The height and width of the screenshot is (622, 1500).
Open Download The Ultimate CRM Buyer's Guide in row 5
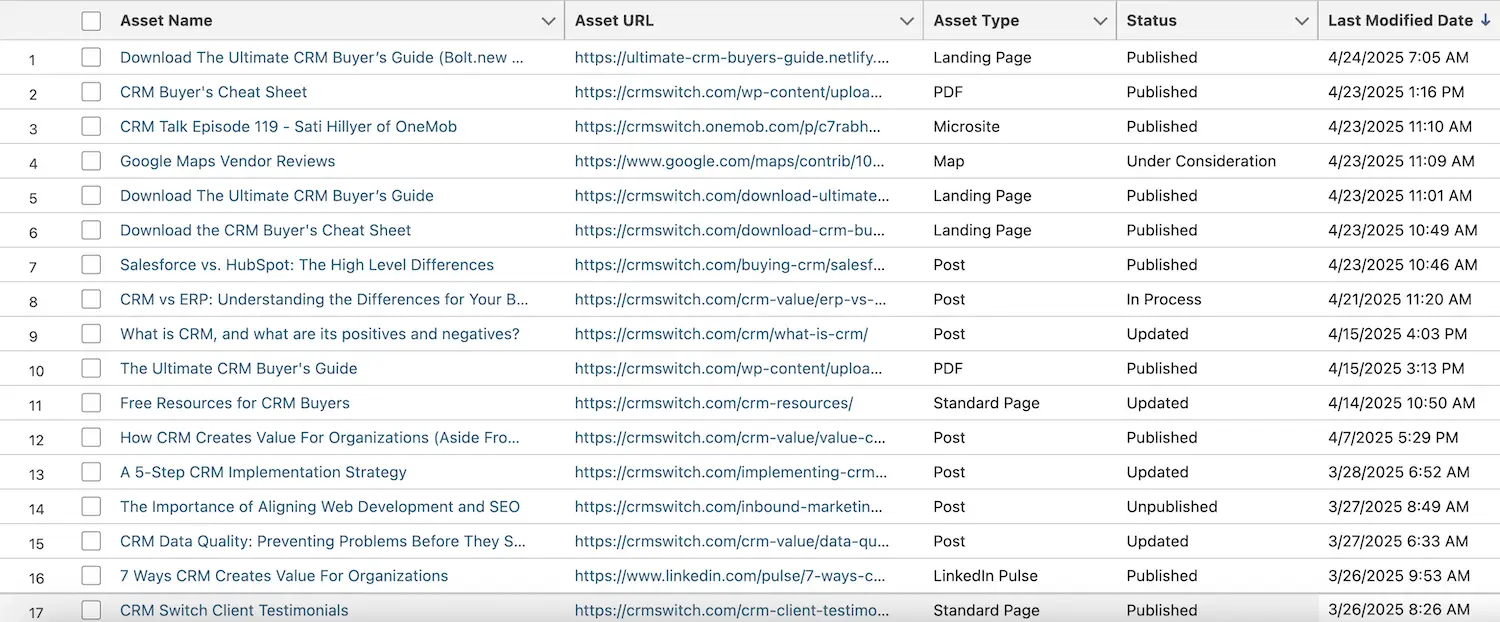click(277, 196)
